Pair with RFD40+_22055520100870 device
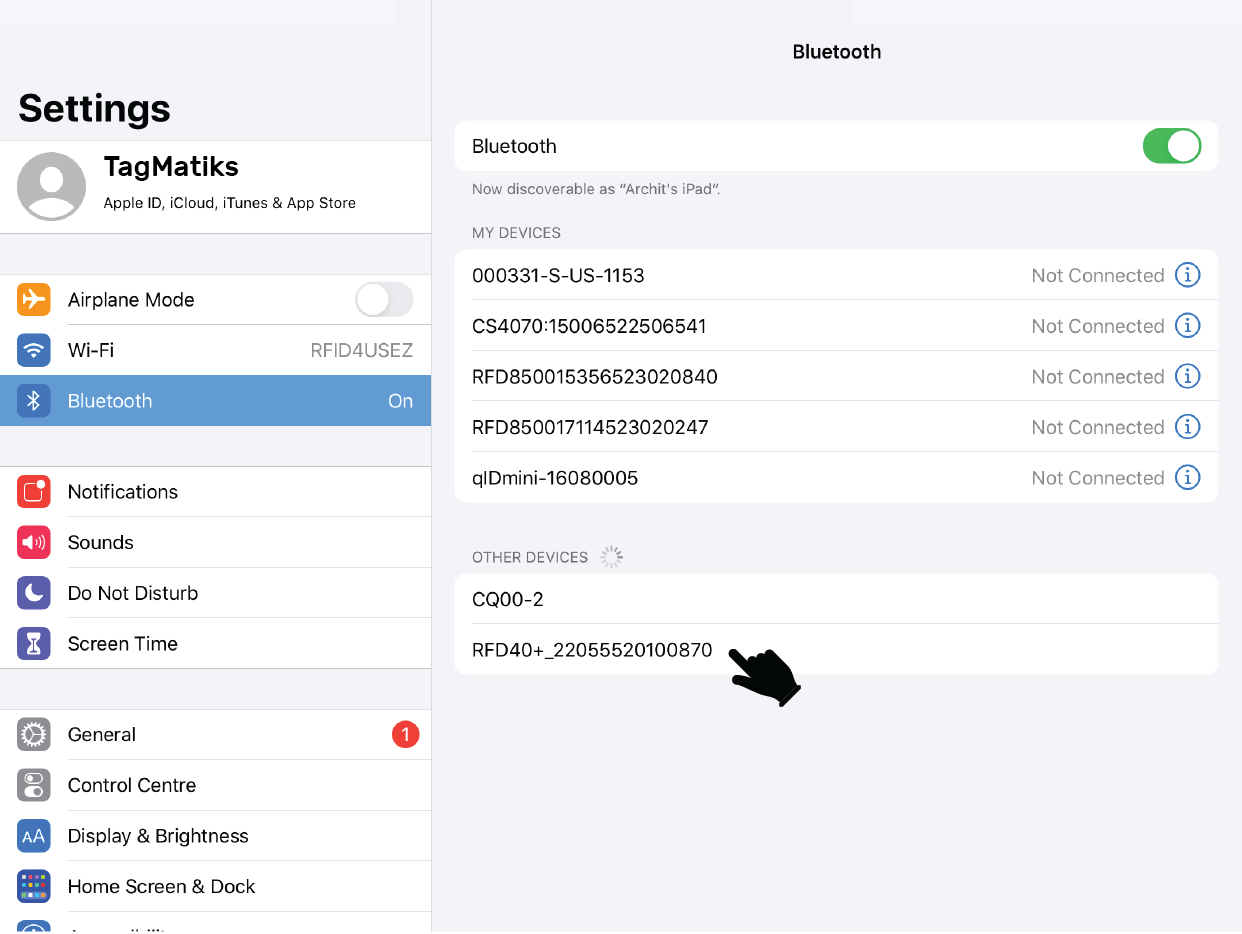The height and width of the screenshot is (934, 1242). 592,650
